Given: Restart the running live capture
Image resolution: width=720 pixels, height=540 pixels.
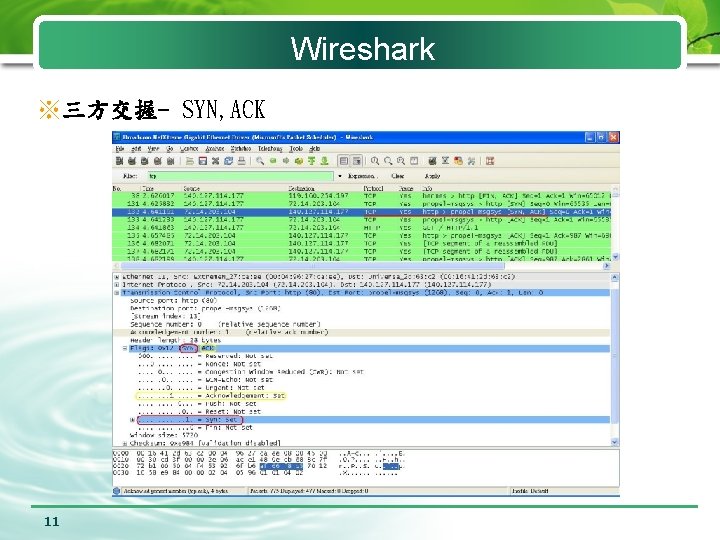Looking at the screenshot, I should (x=170, y=161).
